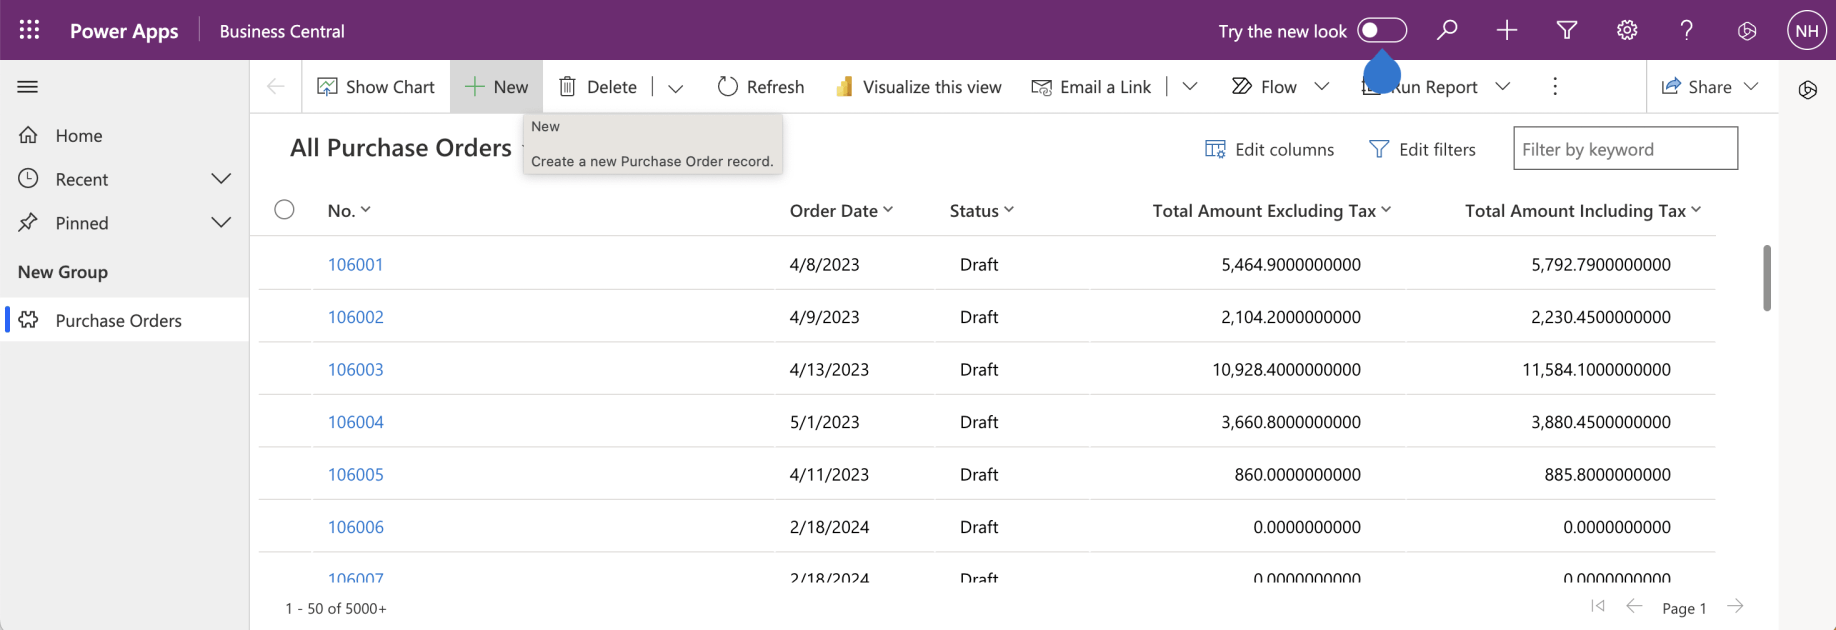Expand the Recent section chevron
The width and height of the screenshot is (1836, 630).
(x=221, y=179)
